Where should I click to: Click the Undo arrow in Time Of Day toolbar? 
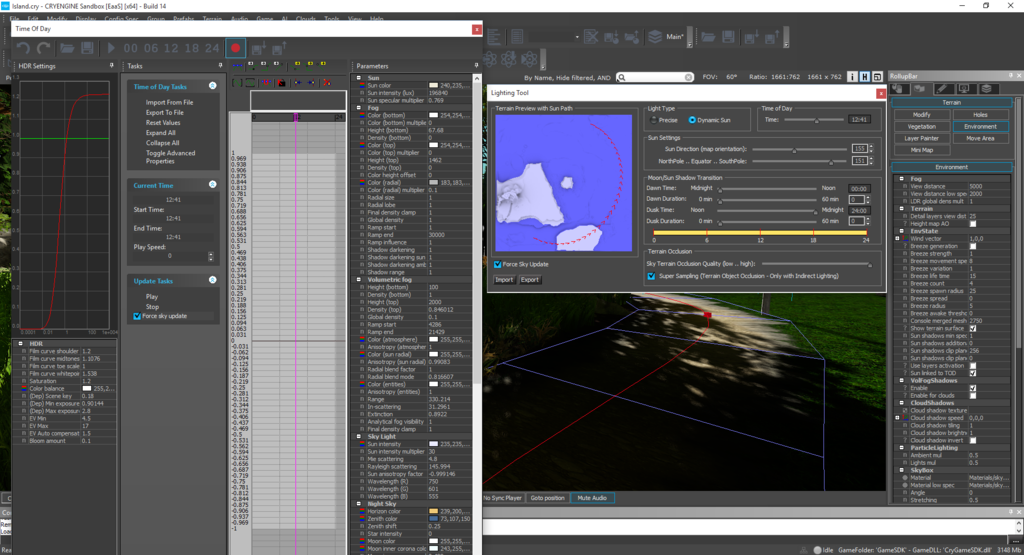pyautogui.click(x=23, y=47)
